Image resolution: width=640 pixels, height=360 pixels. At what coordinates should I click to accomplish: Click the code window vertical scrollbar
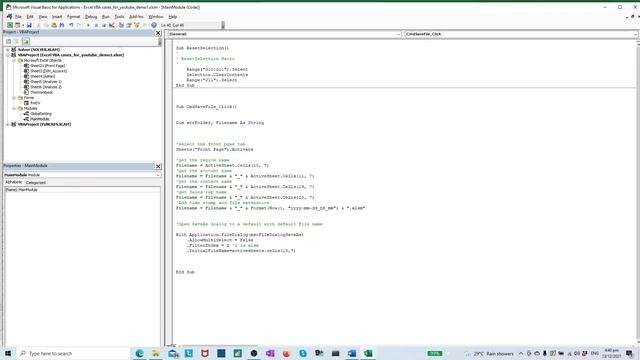coord(638,192)
